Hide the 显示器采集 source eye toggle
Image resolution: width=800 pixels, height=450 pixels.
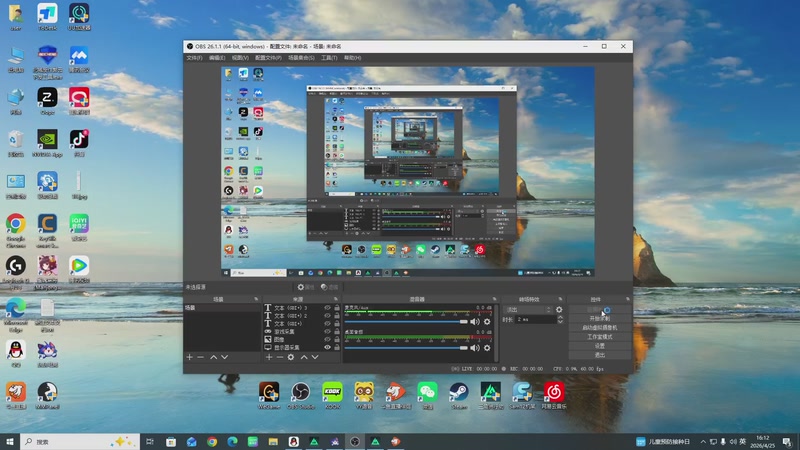pos(327,347)
